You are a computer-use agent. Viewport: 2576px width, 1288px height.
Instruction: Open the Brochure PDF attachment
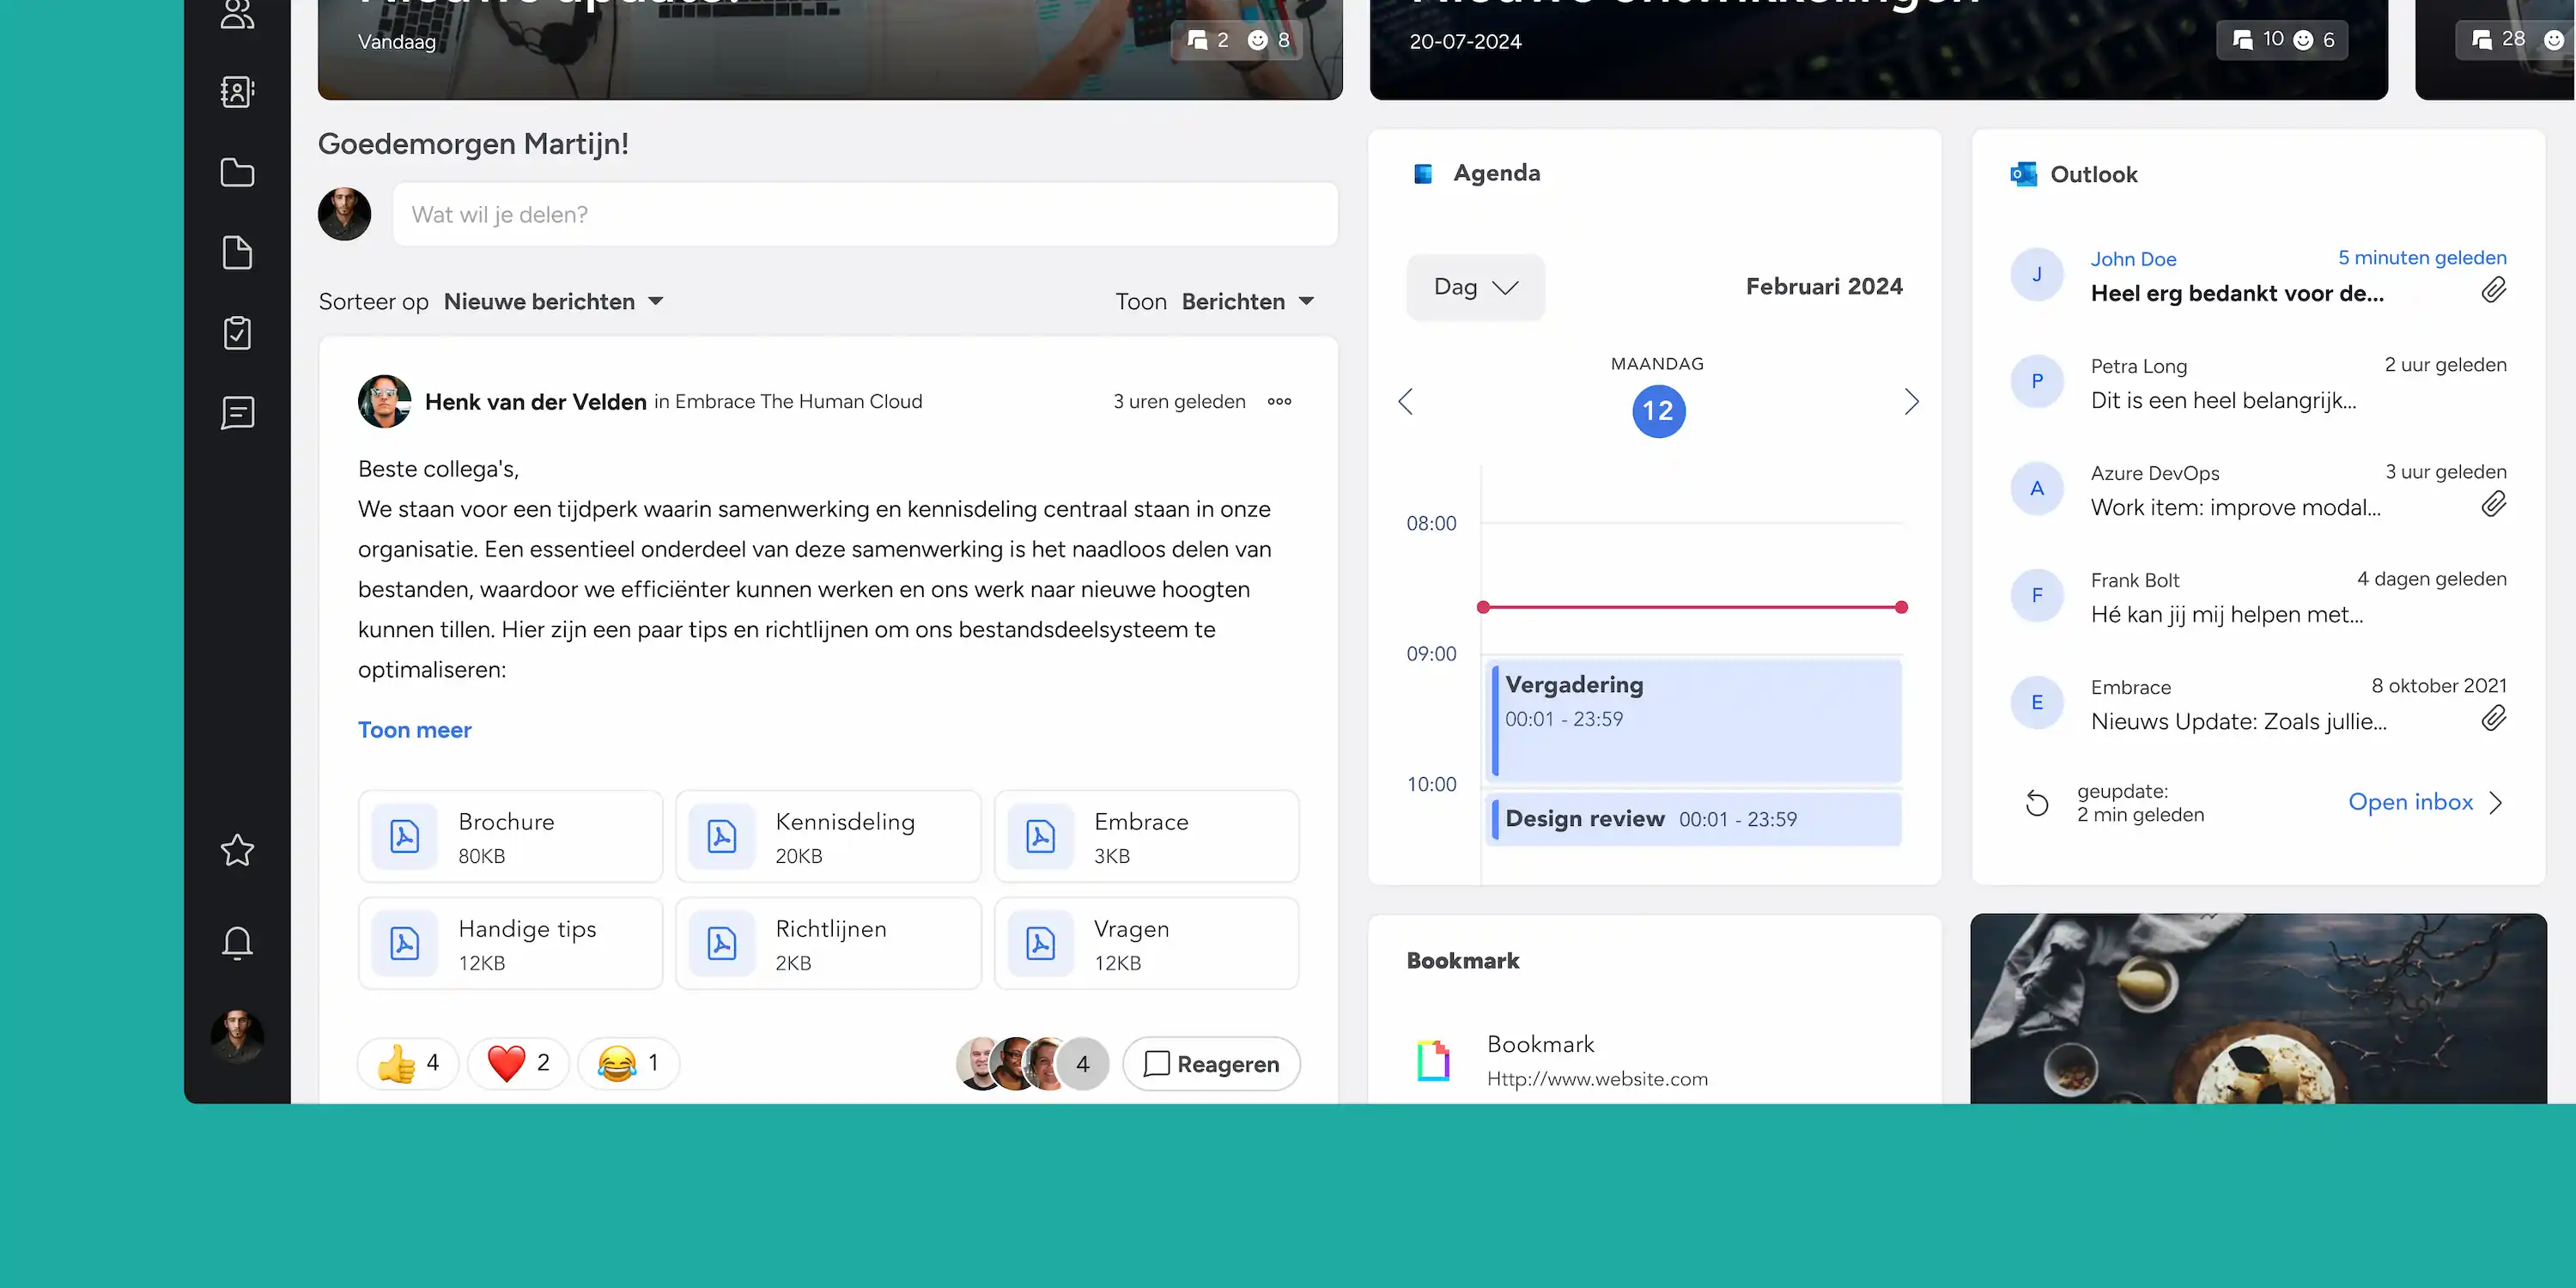[x=510, y=837]
